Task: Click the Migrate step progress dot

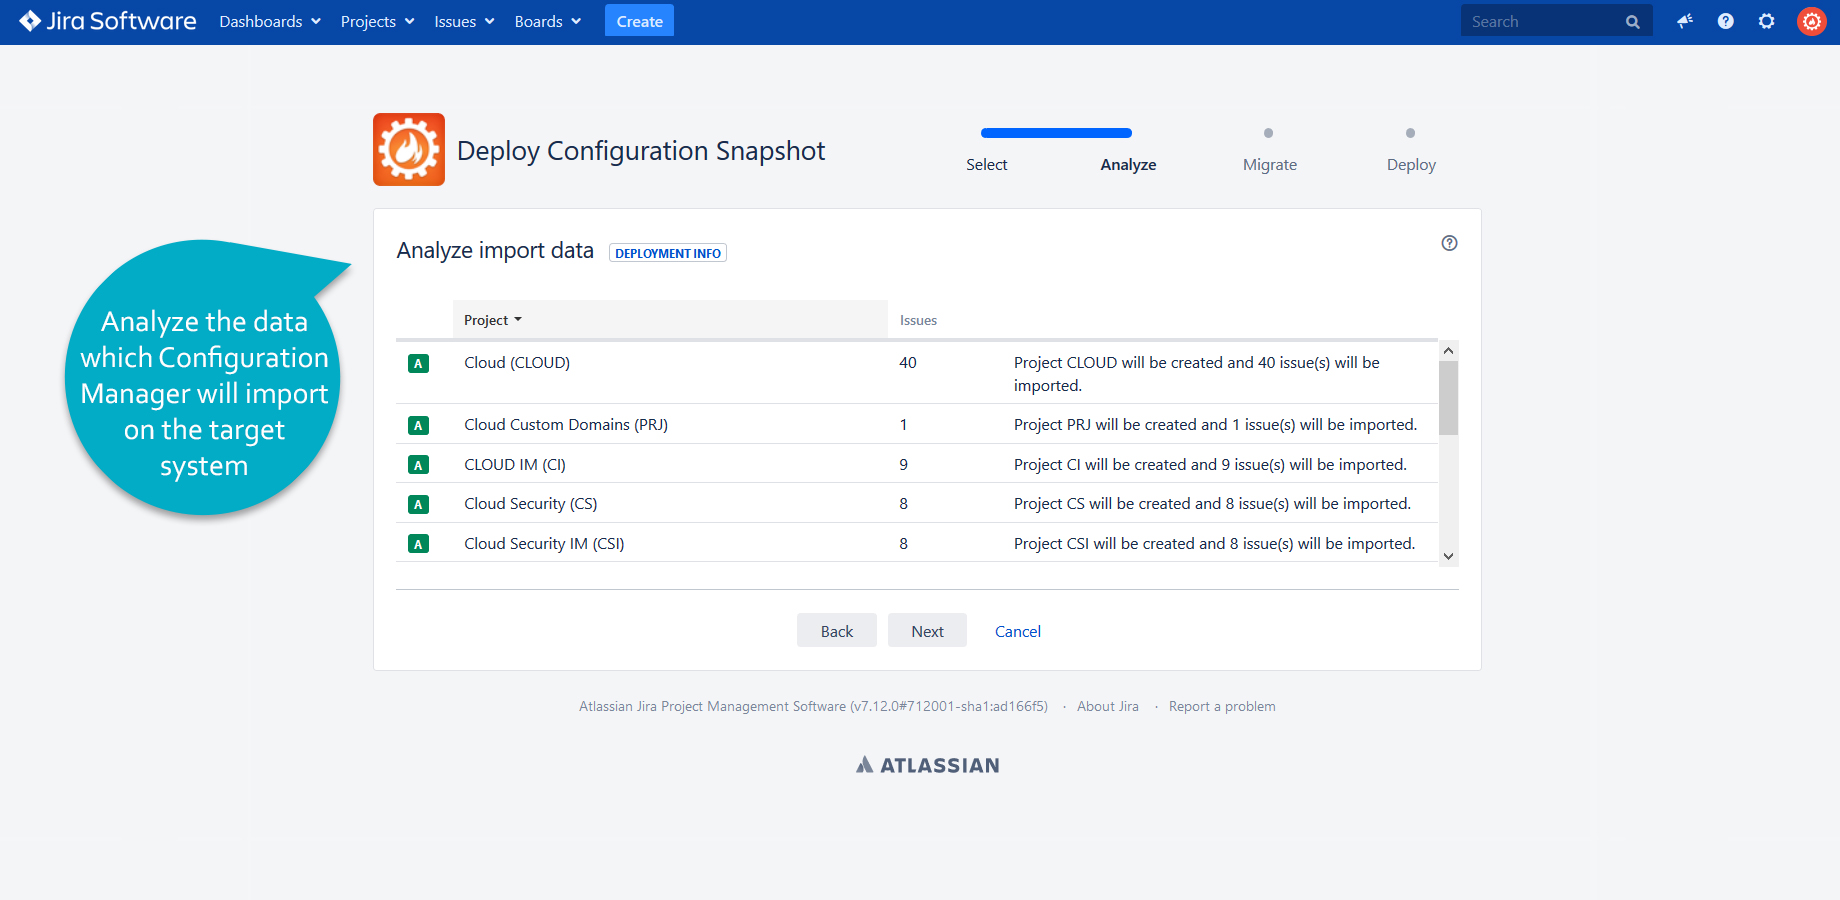Action: click(1268, 133)
